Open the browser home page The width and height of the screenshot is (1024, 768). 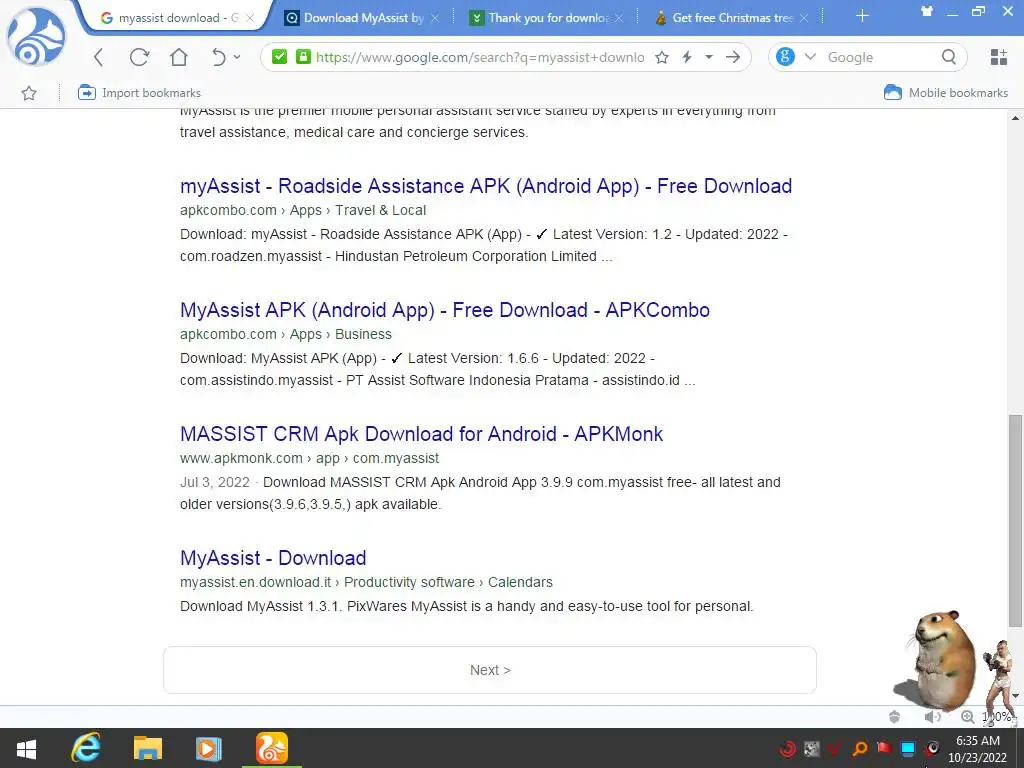pyautogui.click(x=178, y=57)
